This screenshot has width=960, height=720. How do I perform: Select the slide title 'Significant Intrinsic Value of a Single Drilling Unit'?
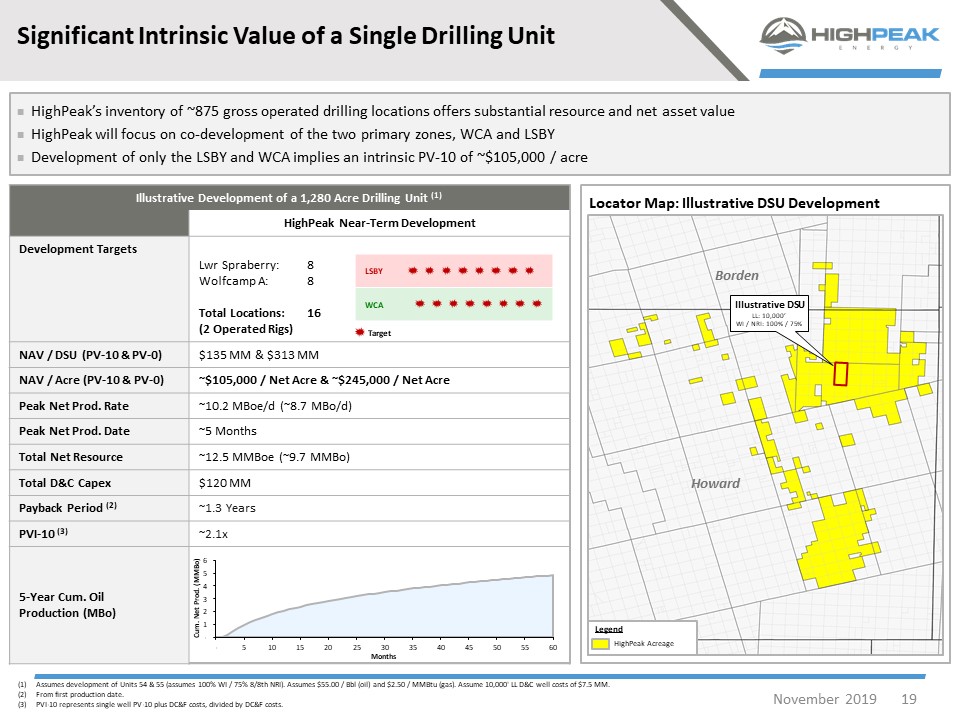tap(286, 36)
